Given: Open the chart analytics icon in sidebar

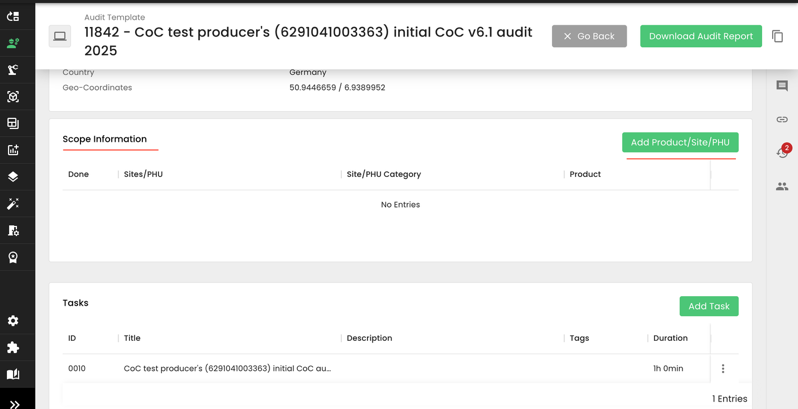Looking at the screenshot, I should tap(13, 150).
